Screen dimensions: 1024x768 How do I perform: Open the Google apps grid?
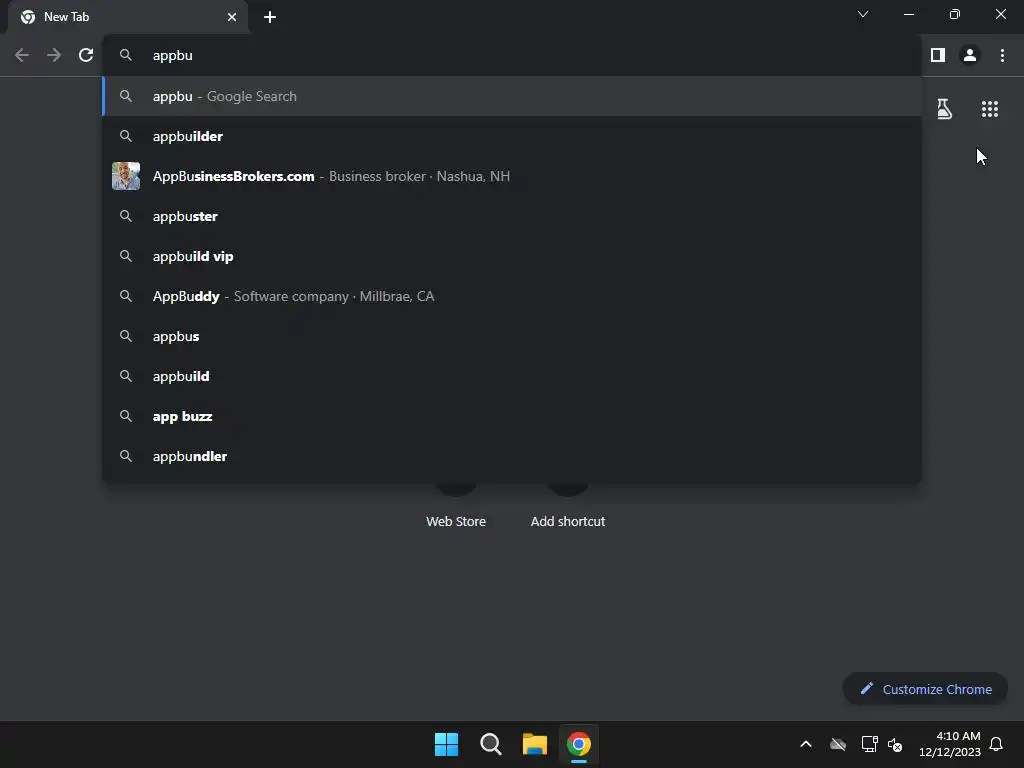coord(989,109)
